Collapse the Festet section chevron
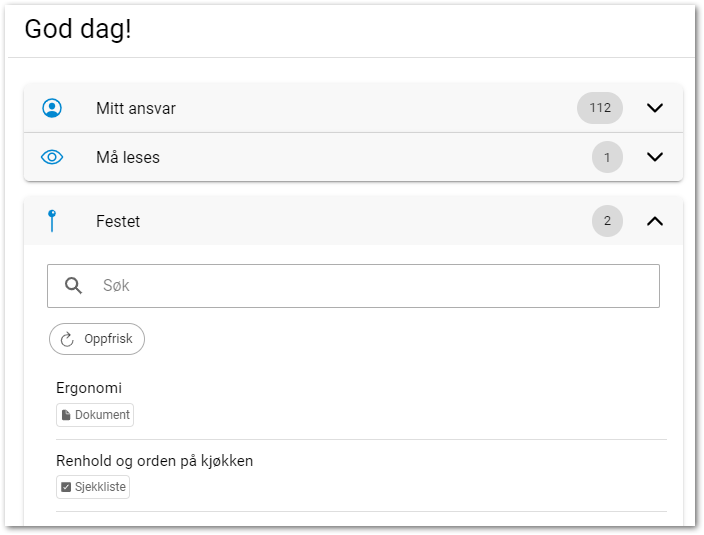Screen dimensions: 704x535 click(x=655, y=221)
